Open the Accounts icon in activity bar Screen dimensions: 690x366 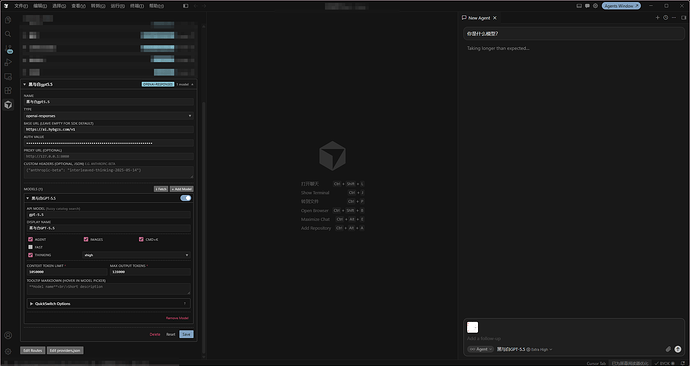pyautogui.click(x=8, y=335)
